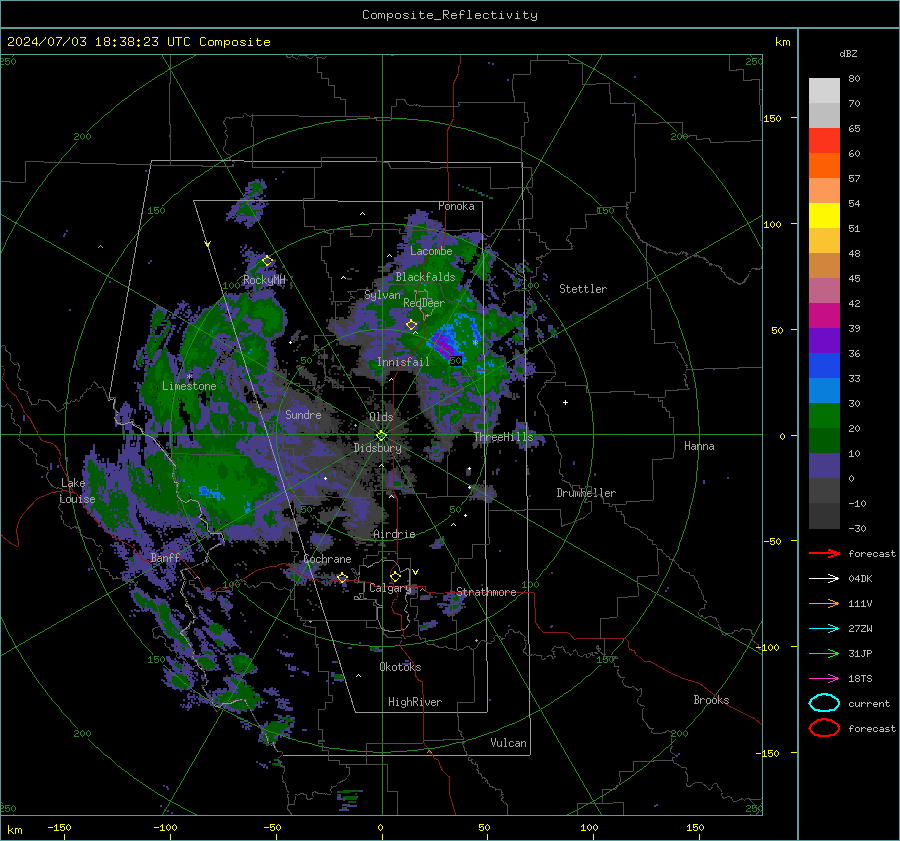
Task: Click the HighRiver label
Action: pos(415,702)
